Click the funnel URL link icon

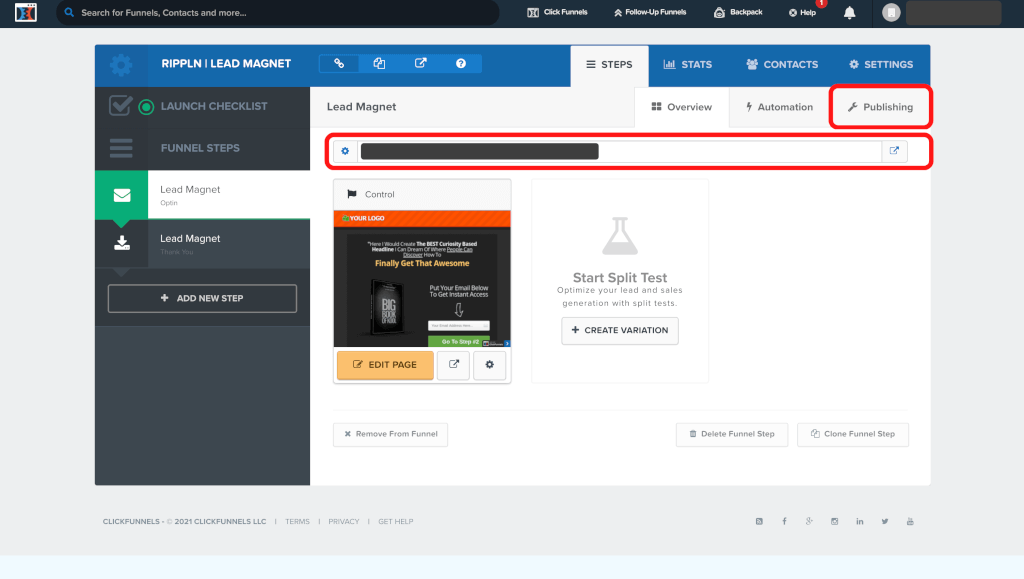339,63
